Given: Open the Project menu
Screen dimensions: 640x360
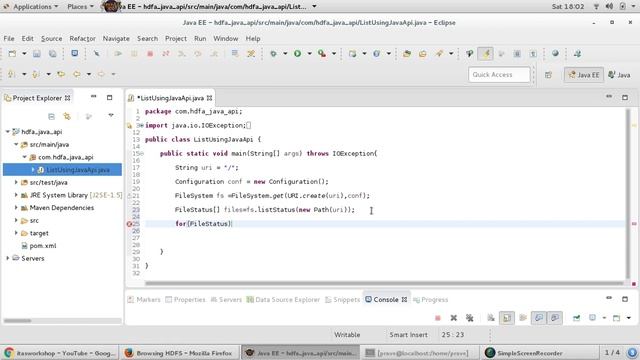Looking at the screenshot, I should [x=176, y=38].
